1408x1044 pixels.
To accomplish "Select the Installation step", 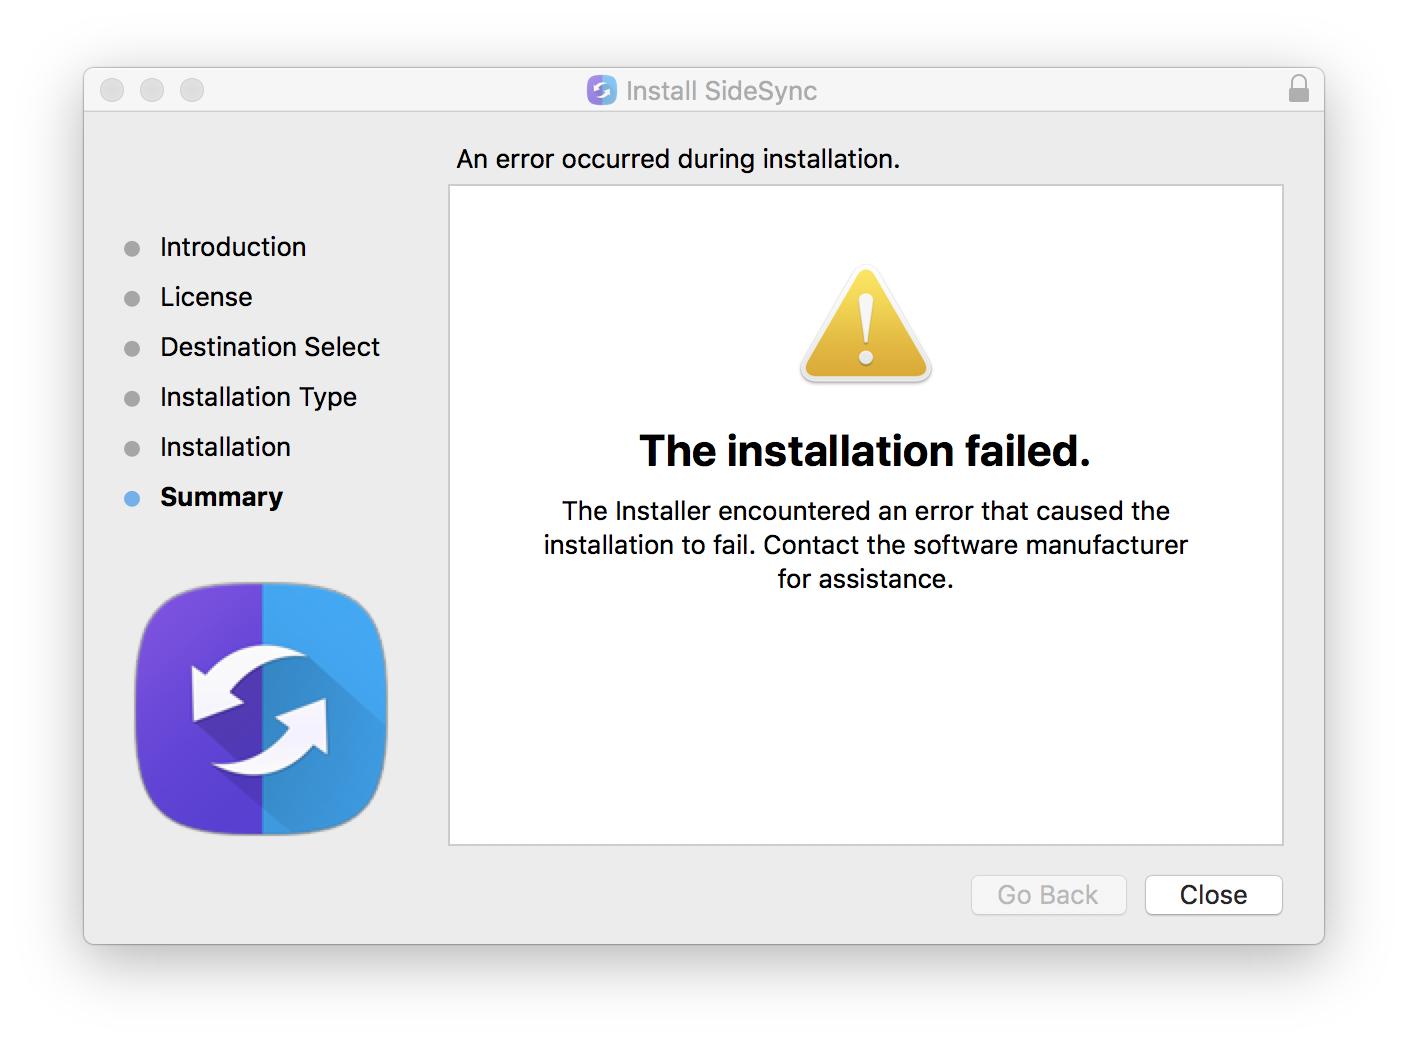I will 225,447.
